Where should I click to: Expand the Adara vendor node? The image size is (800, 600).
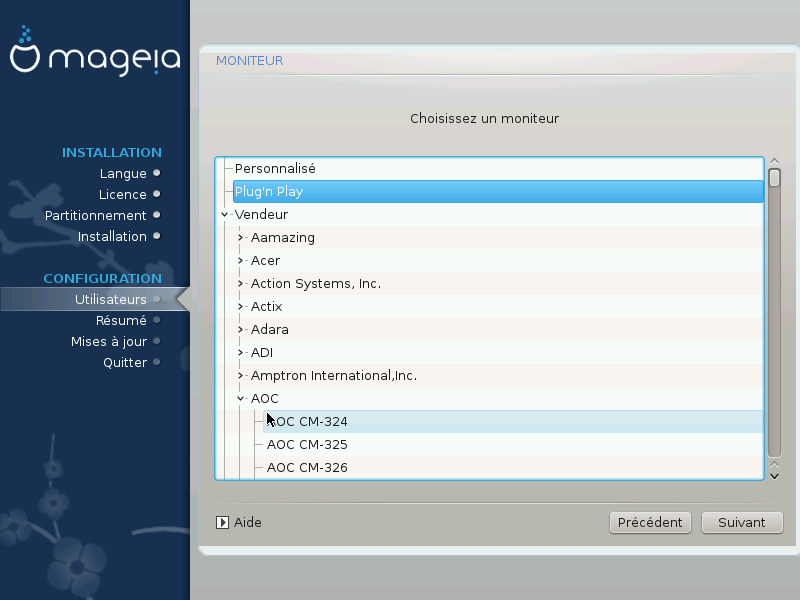click(240, 330)
